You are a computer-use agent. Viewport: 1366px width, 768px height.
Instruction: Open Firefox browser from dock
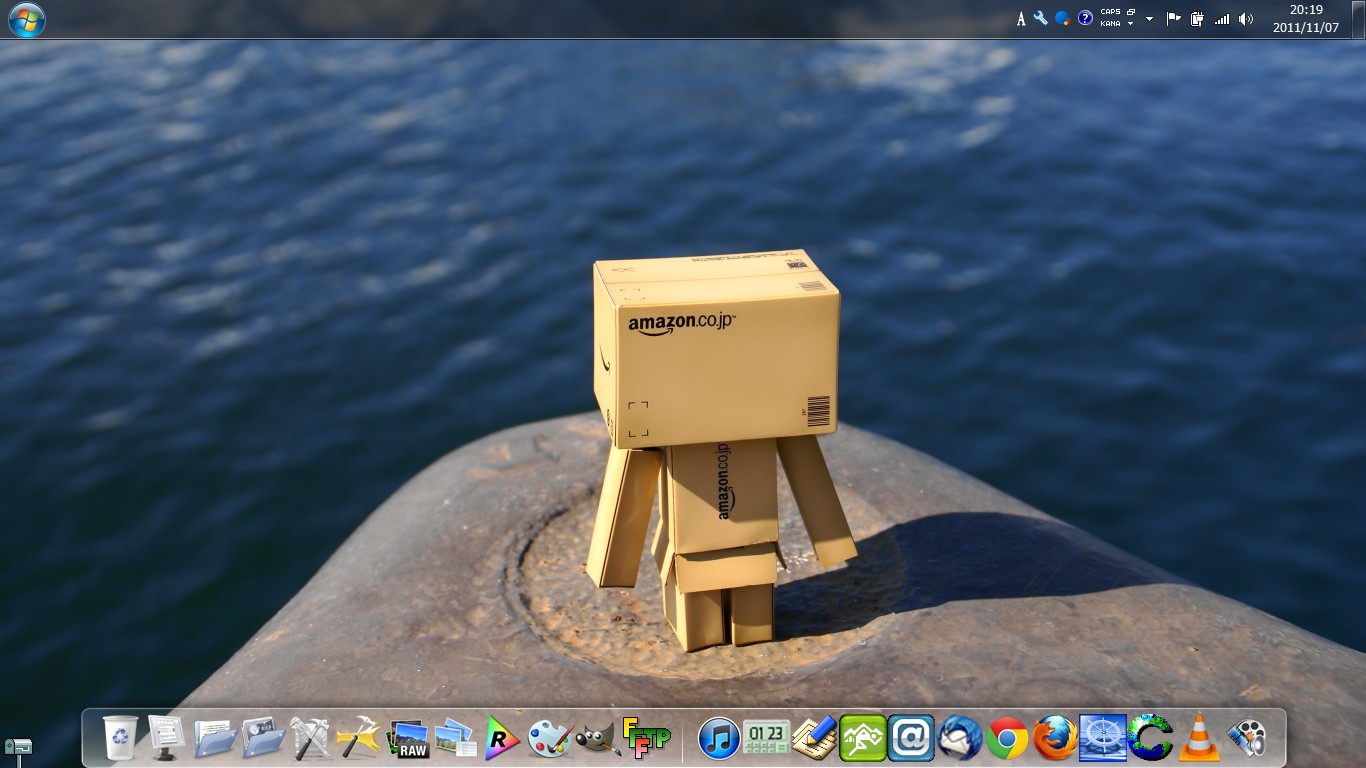1055,739
